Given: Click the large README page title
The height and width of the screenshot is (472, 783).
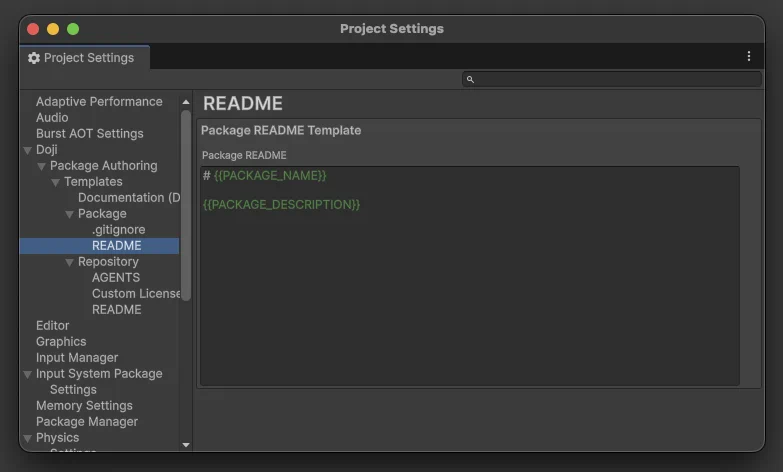Looking at the screenshot, I should click(x=243, y=103).
